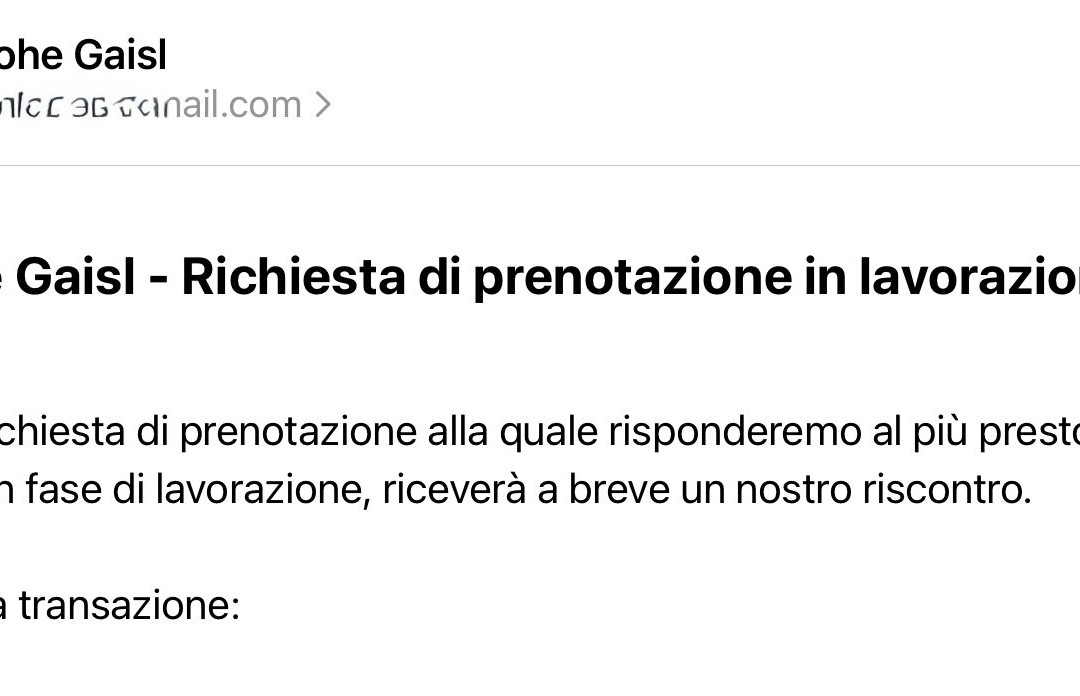Tap the sender name ending in Gaisl
The width and height of the screenshot is (1080, 696).
[x=84, y=55]
